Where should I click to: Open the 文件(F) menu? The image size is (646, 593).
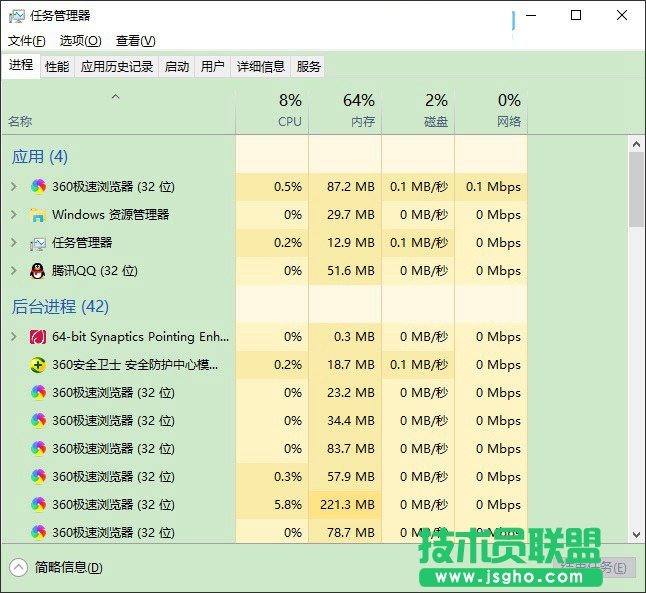tap(27, 41)
